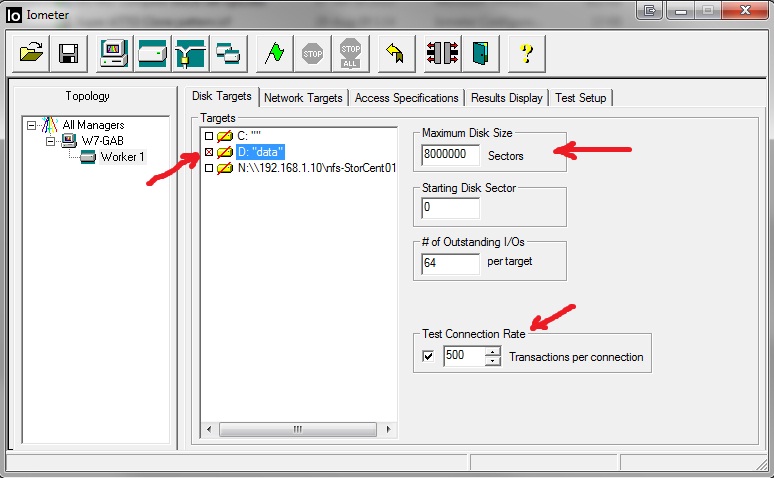Viewport: 774px width, 478px height.
Task: Select W7-GAB manager in topology
Action: click(102, 141)
